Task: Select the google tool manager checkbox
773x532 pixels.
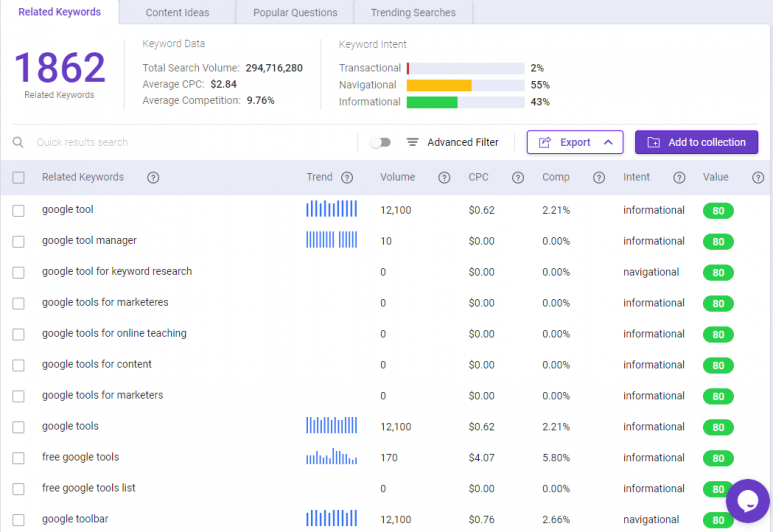Action: tap(18, 242)
